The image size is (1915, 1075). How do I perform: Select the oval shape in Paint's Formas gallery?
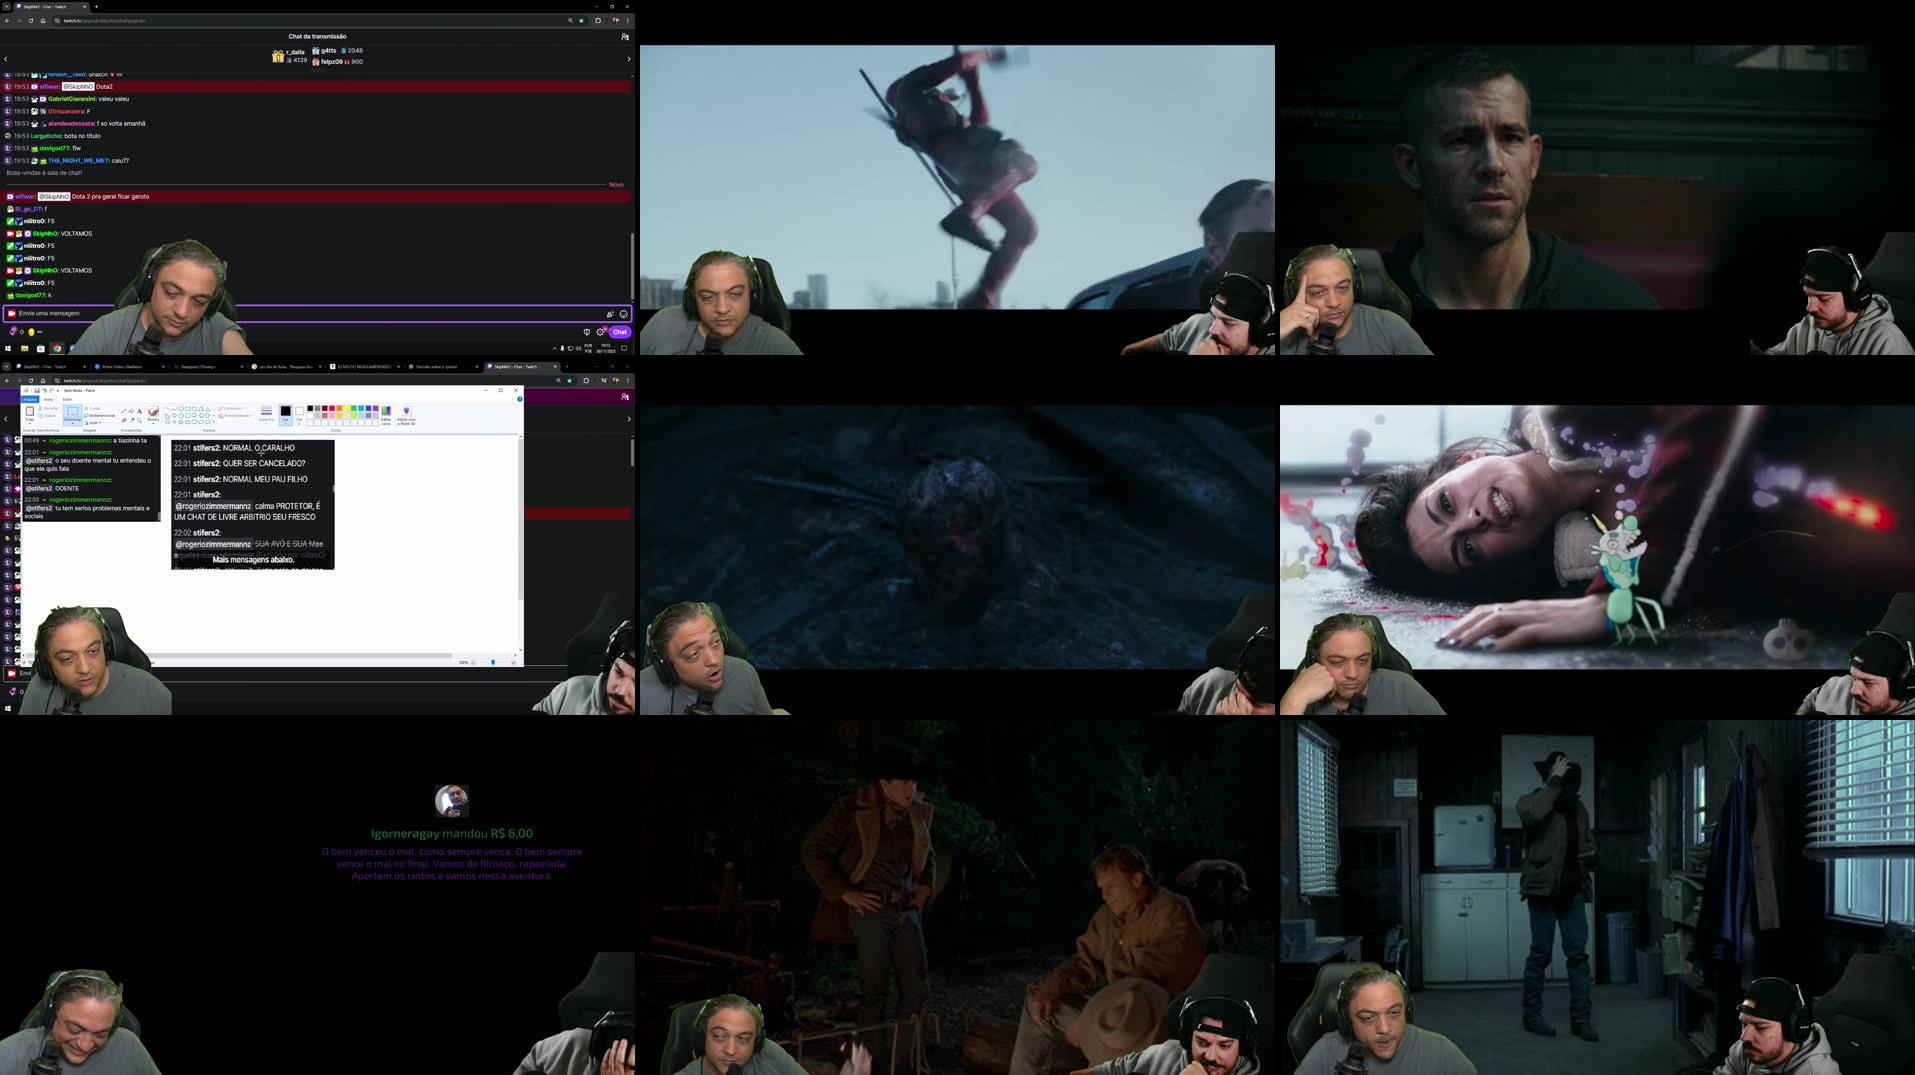[180, 409]
